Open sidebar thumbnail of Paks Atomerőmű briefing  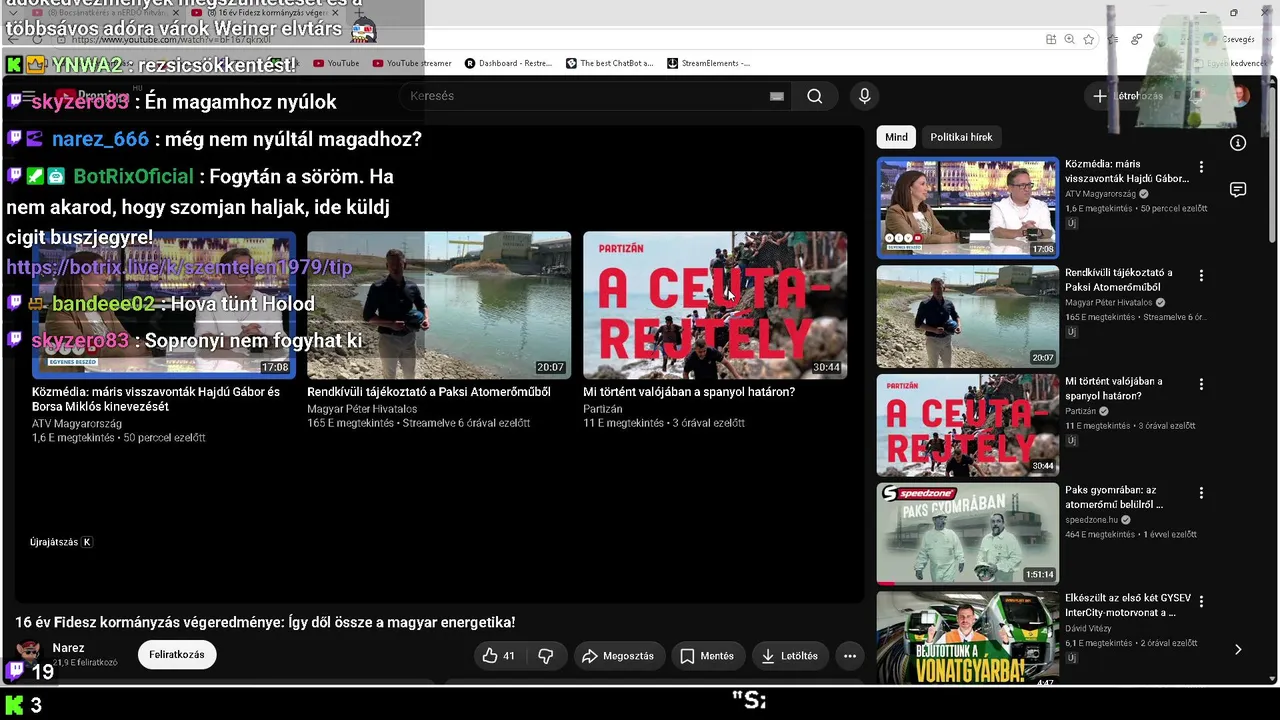(967, 316)
